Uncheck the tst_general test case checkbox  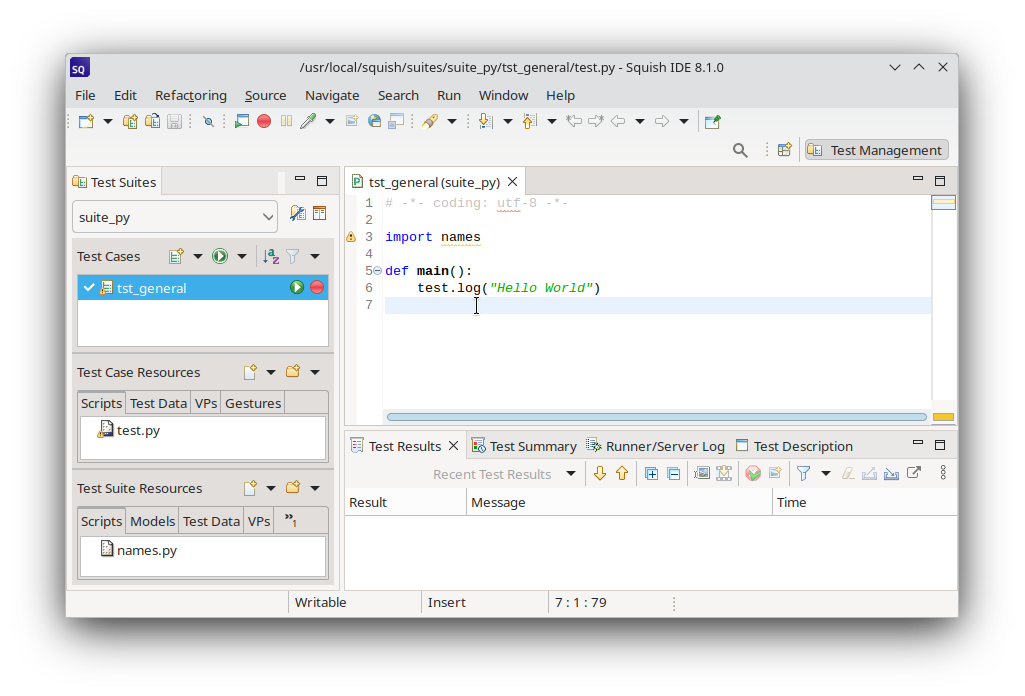click(89, 287)
